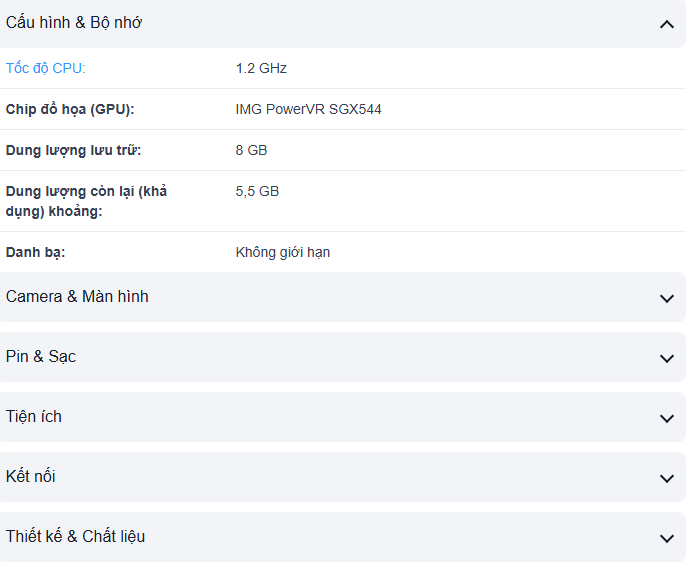Viewport: 689px width, 578px height.
Task: Open the Tốc độ CPU link
Action: pos(46,68)
